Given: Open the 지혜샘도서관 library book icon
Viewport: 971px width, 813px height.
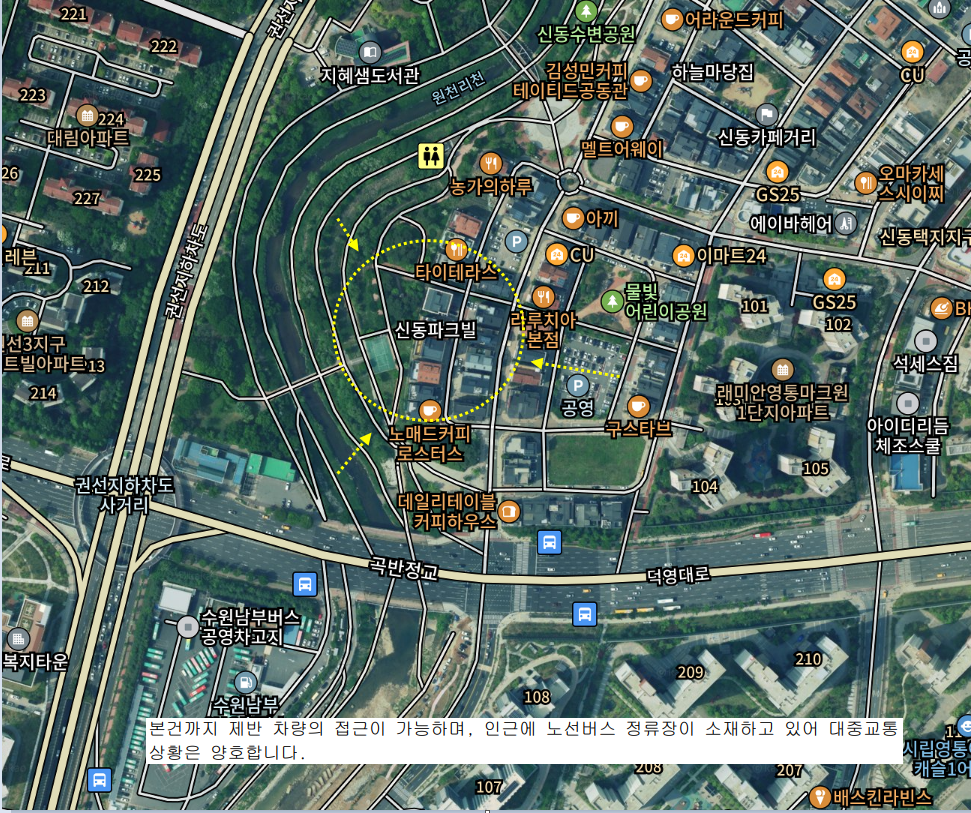Looking at the screenshot, I should point(370,52).
